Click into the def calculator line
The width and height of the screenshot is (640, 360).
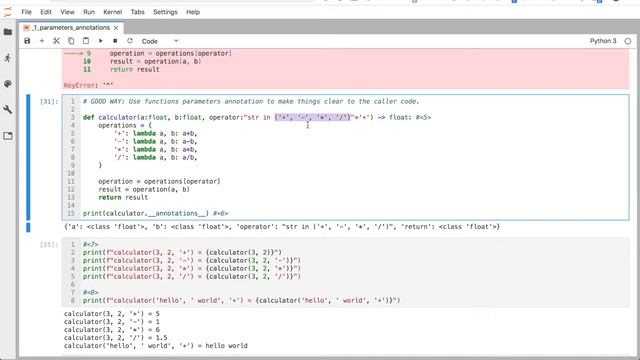pos(257,118)
